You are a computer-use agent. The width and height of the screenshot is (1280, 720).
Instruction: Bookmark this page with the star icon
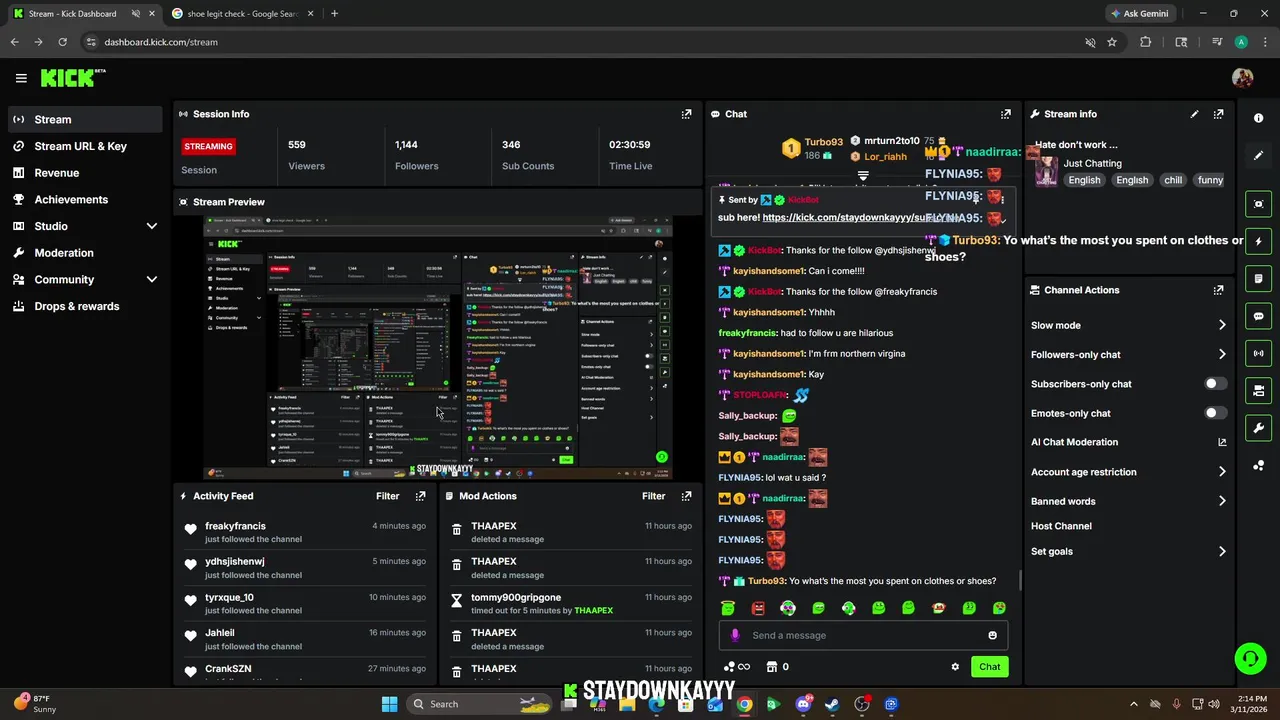1111,42
